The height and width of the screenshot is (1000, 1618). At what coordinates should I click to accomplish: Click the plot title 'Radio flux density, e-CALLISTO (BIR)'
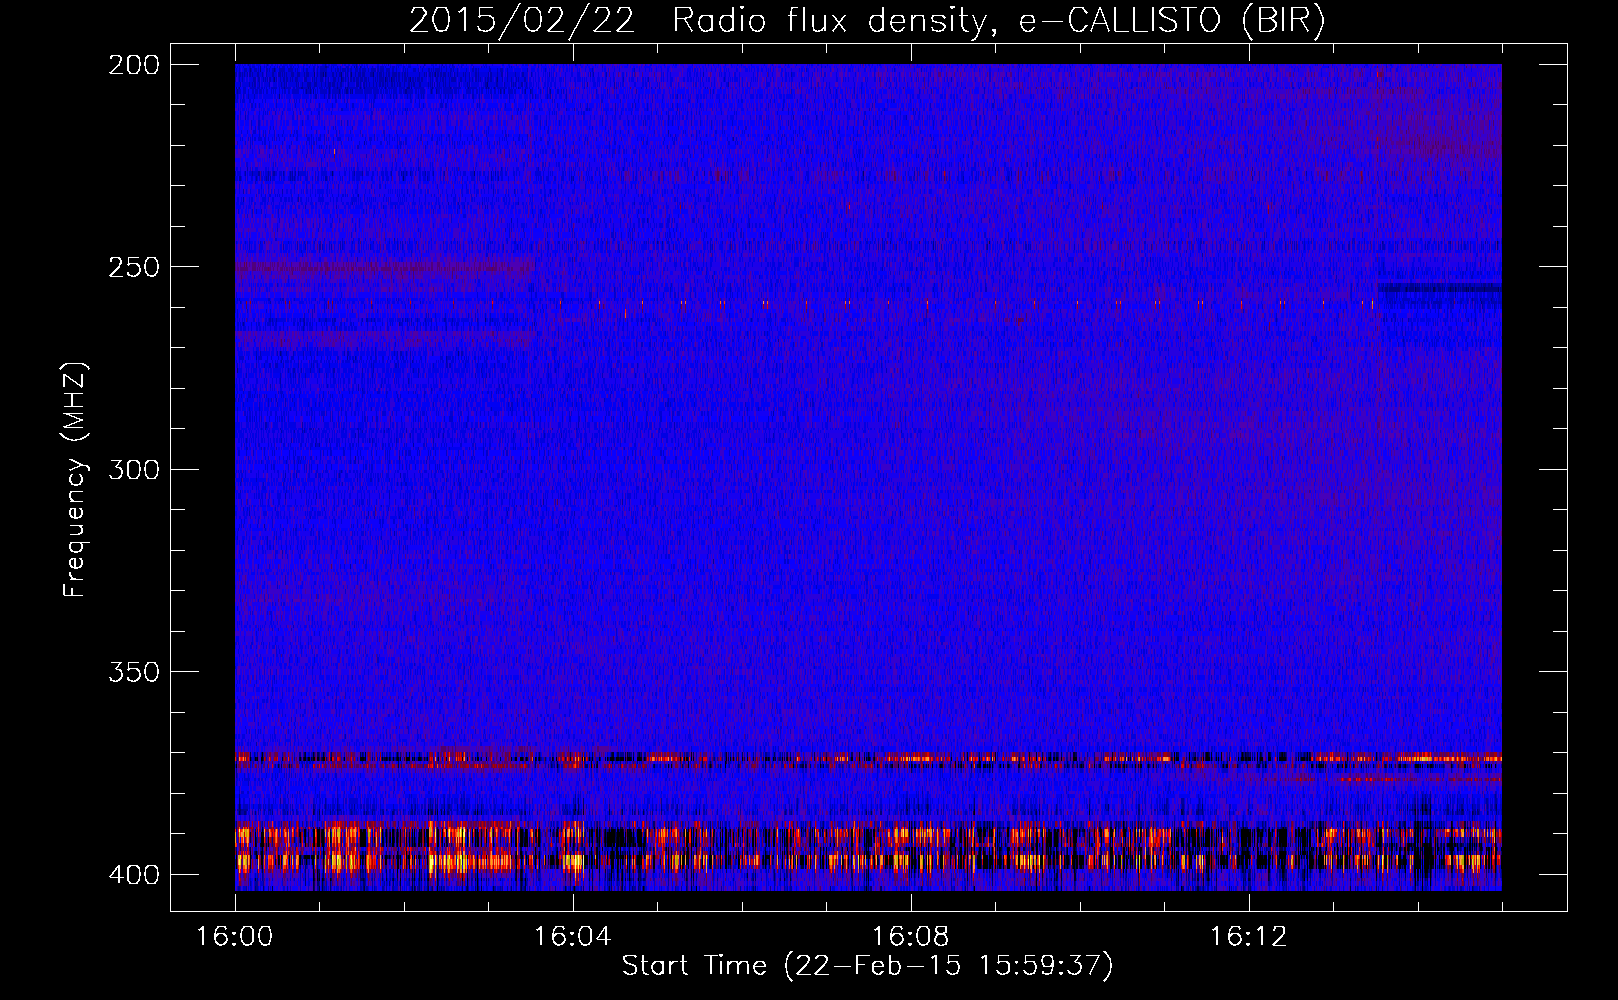998,20
